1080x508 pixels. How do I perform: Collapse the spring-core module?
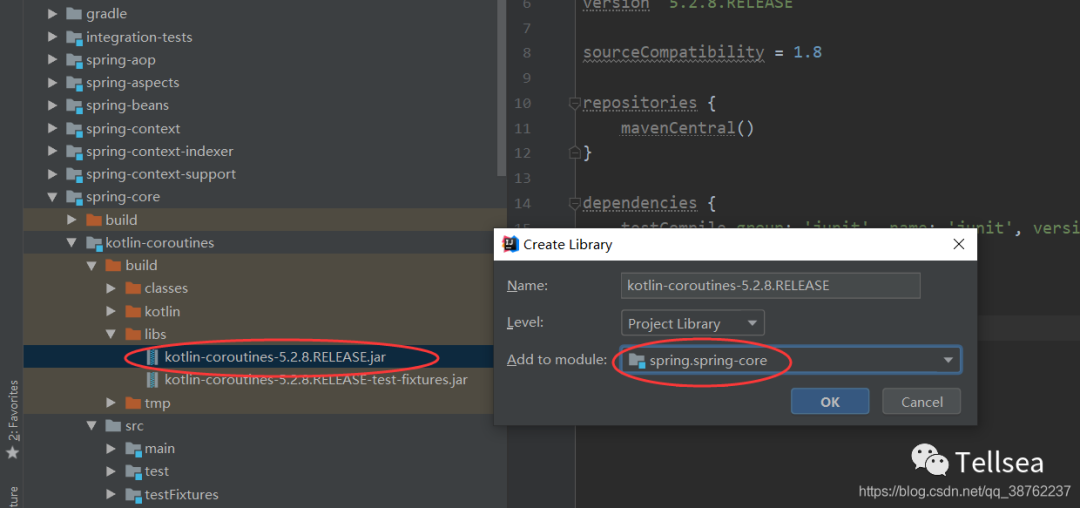[x=52, y=197]
